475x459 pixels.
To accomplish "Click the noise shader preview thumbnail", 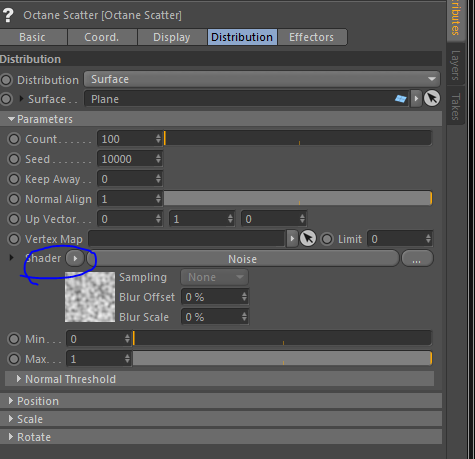I will pos(90,297).
